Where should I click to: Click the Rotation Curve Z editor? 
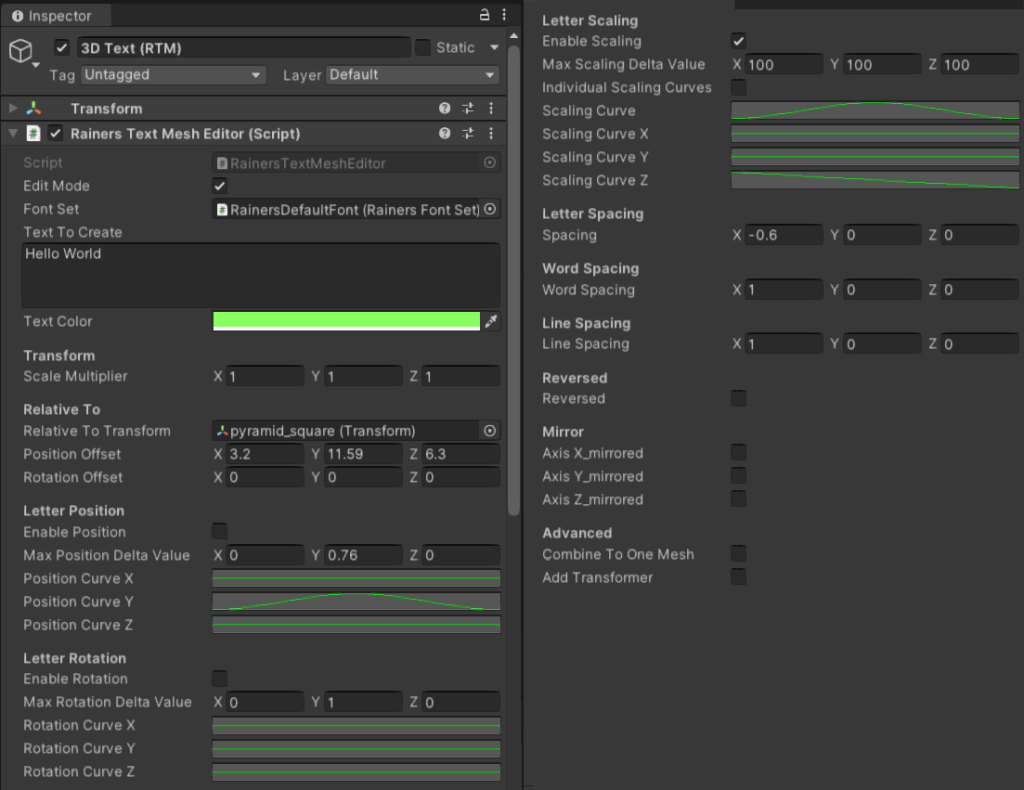357,772
